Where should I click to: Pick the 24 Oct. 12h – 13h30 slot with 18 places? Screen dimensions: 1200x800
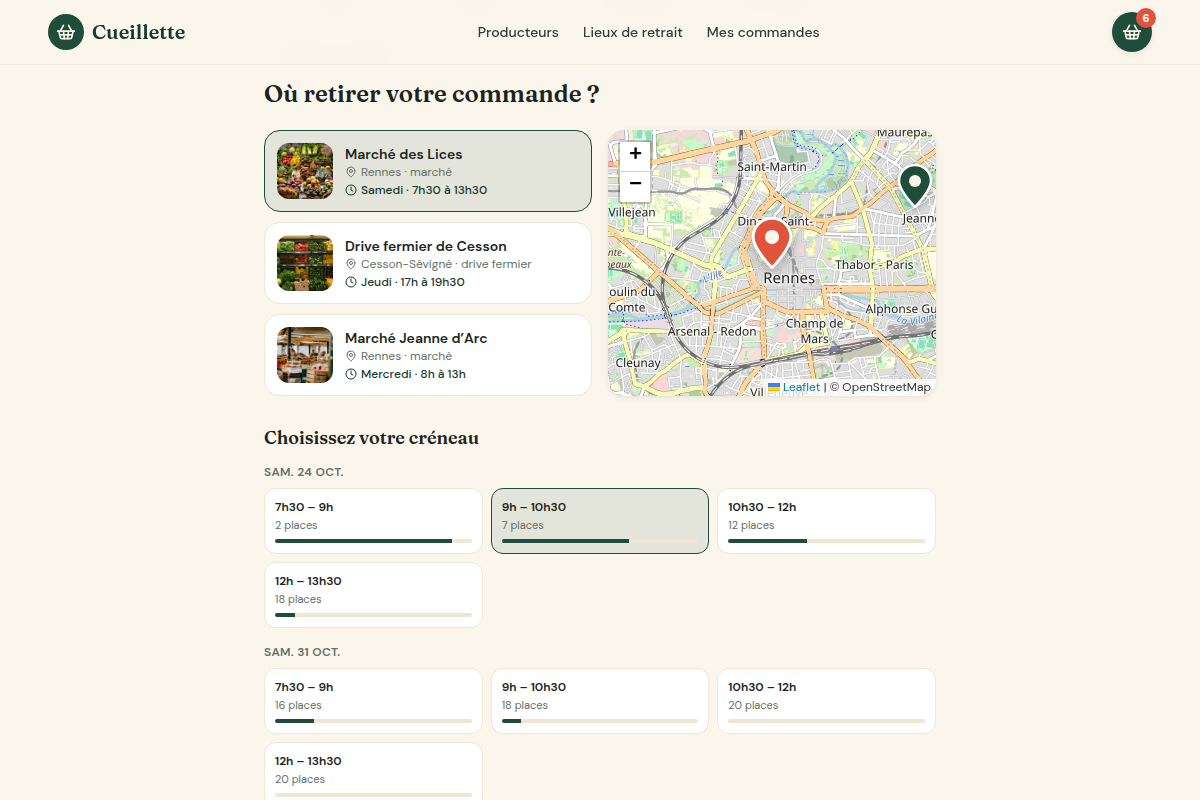[373, 595]
